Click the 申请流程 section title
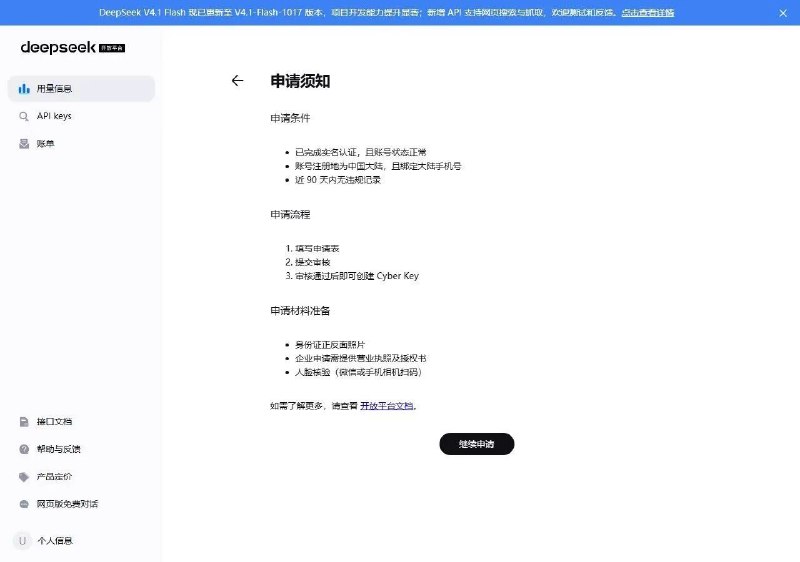The height and width of the screenshot is (562, 800). point(290,215)
